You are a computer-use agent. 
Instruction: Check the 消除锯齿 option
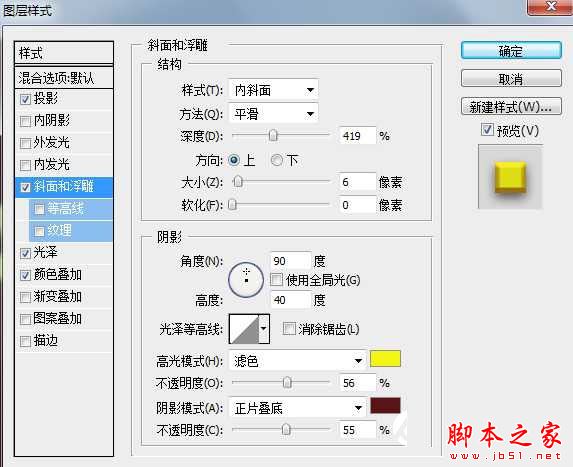[x=289, y=329]
